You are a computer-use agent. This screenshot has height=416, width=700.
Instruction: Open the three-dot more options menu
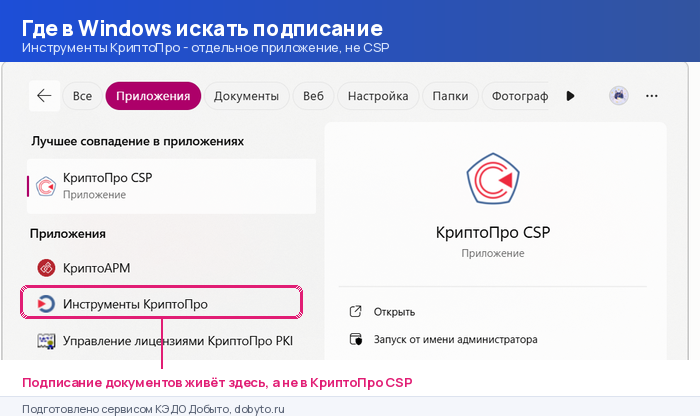[651, 96]
